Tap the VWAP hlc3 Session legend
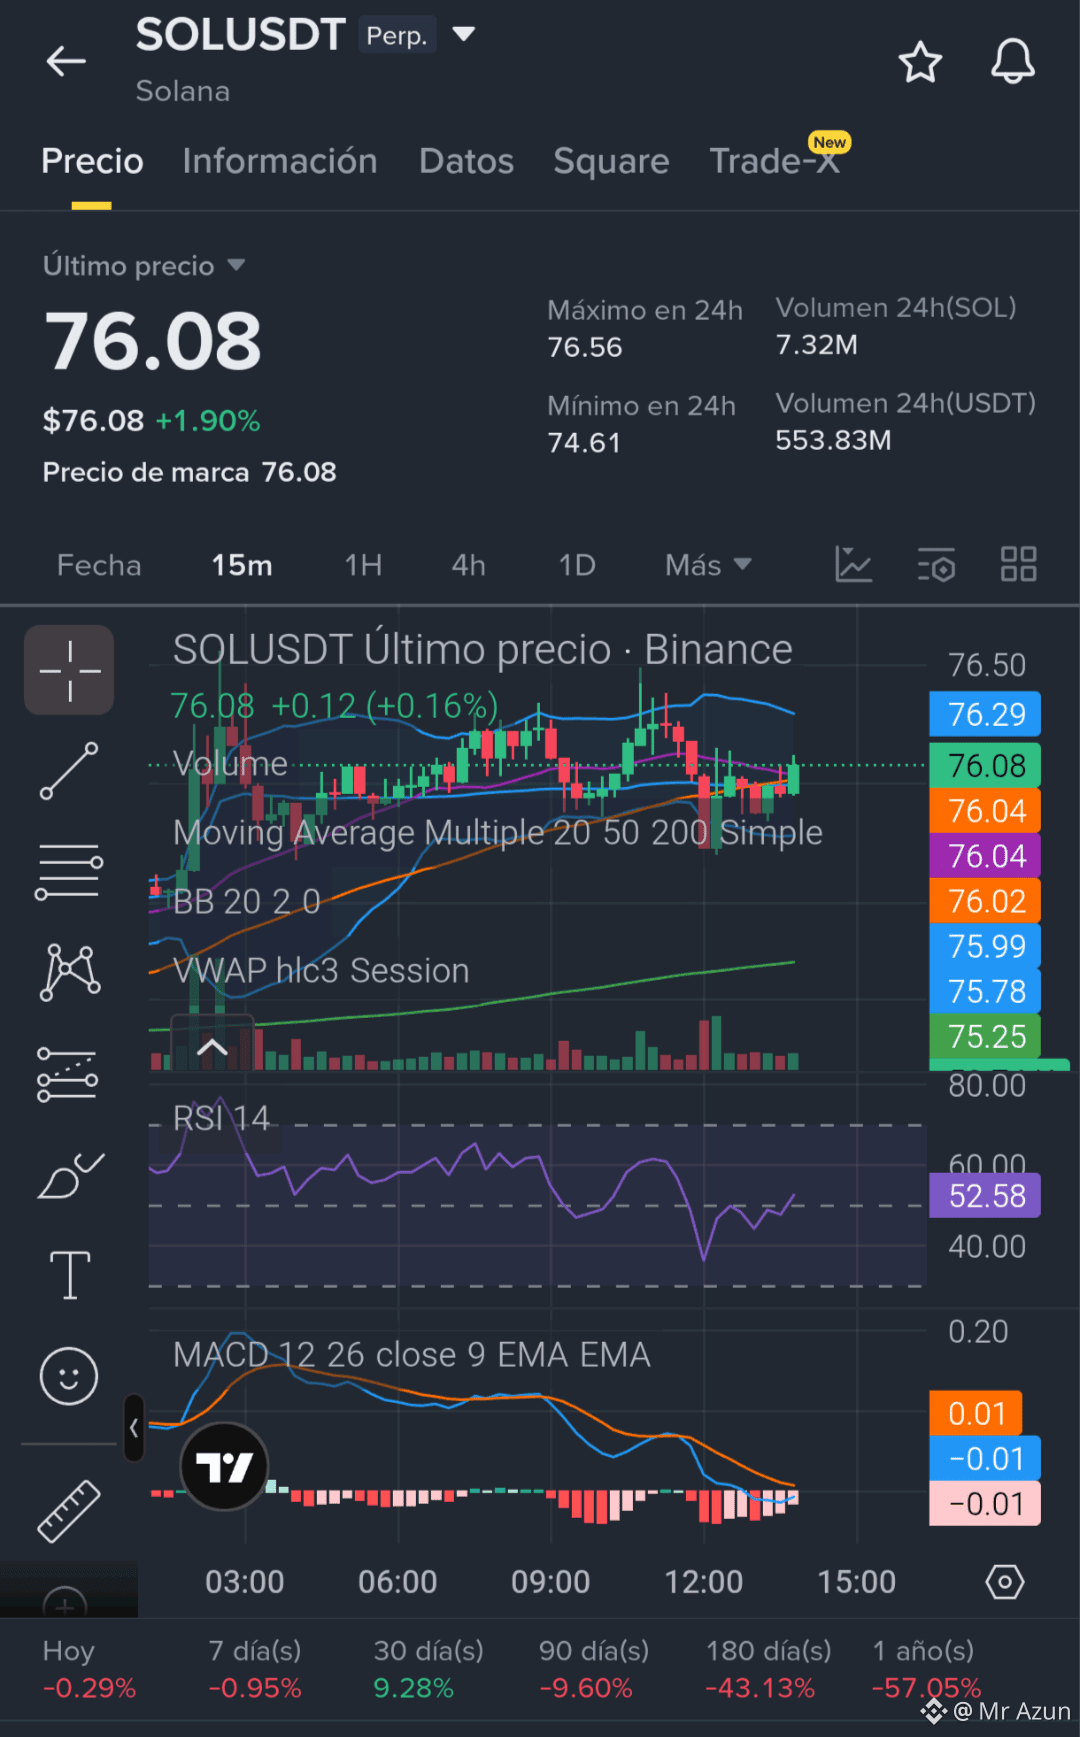1080x1737 pixels. (x=321, y=971)
